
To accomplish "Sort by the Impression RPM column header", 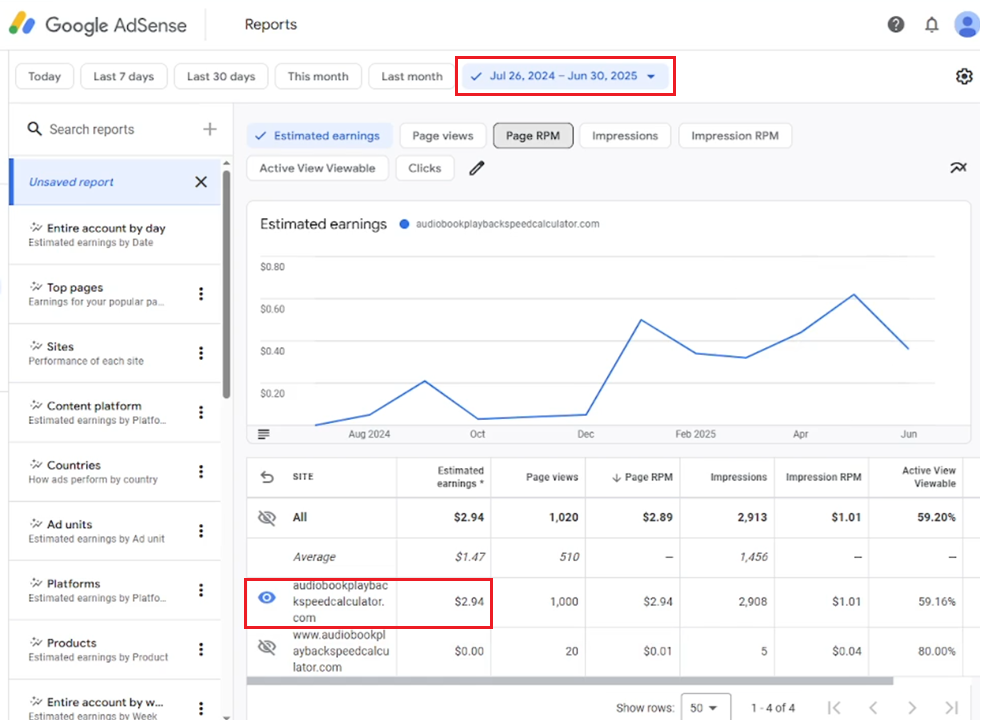I will click(x=823, y=477).
